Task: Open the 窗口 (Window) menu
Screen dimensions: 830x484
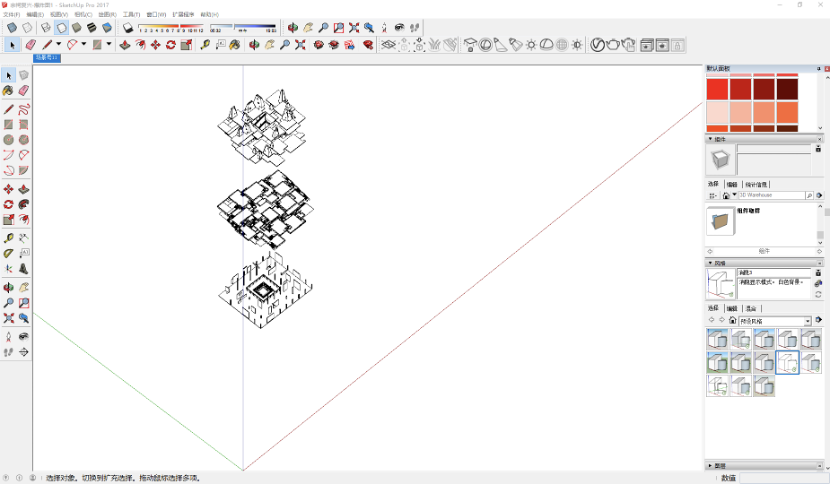Action: point(156,14)
